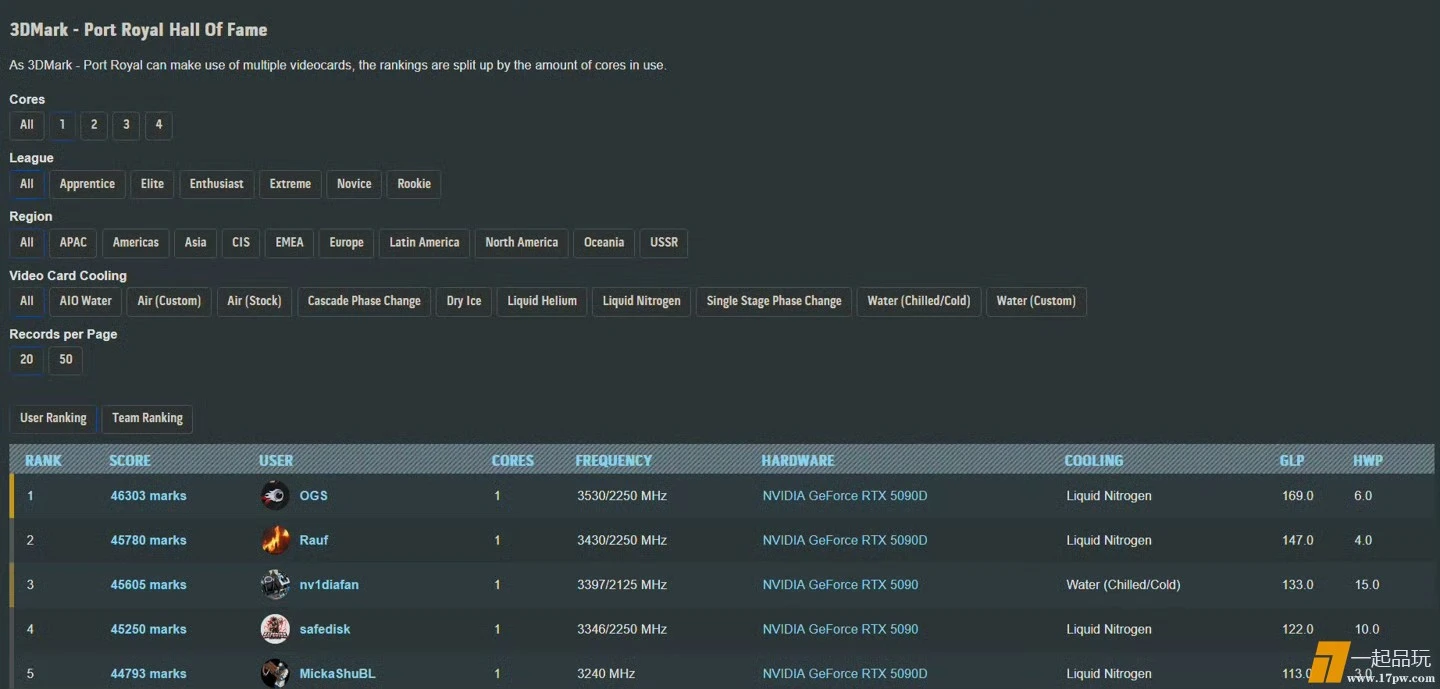
Task: Filter by AIO Water cooling
Action: (86, 301)
